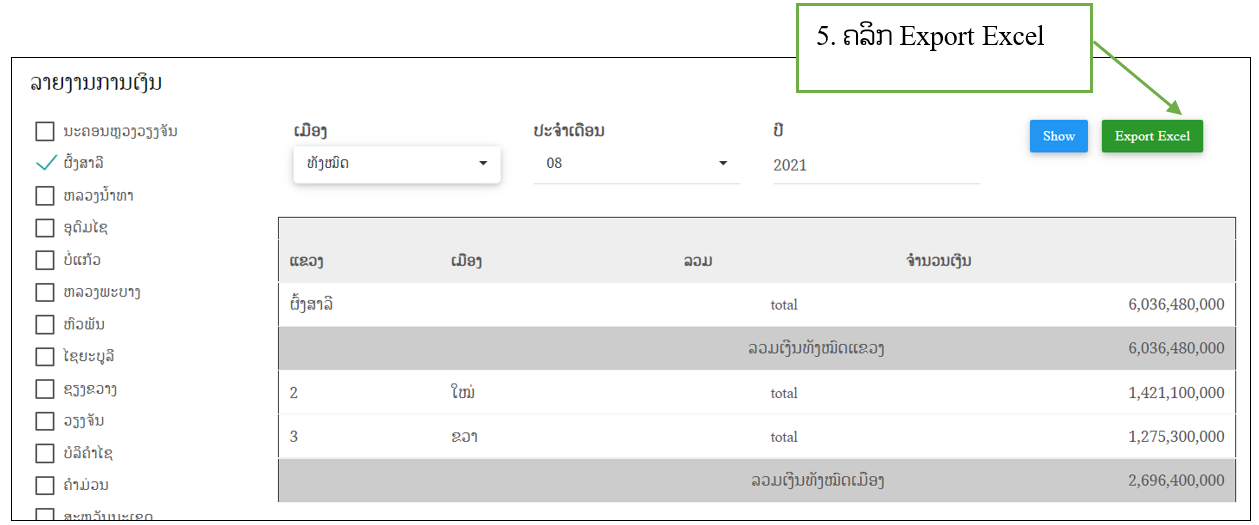
Task: Click the ແຂວງ column header
Action: [x=305, y=261]
